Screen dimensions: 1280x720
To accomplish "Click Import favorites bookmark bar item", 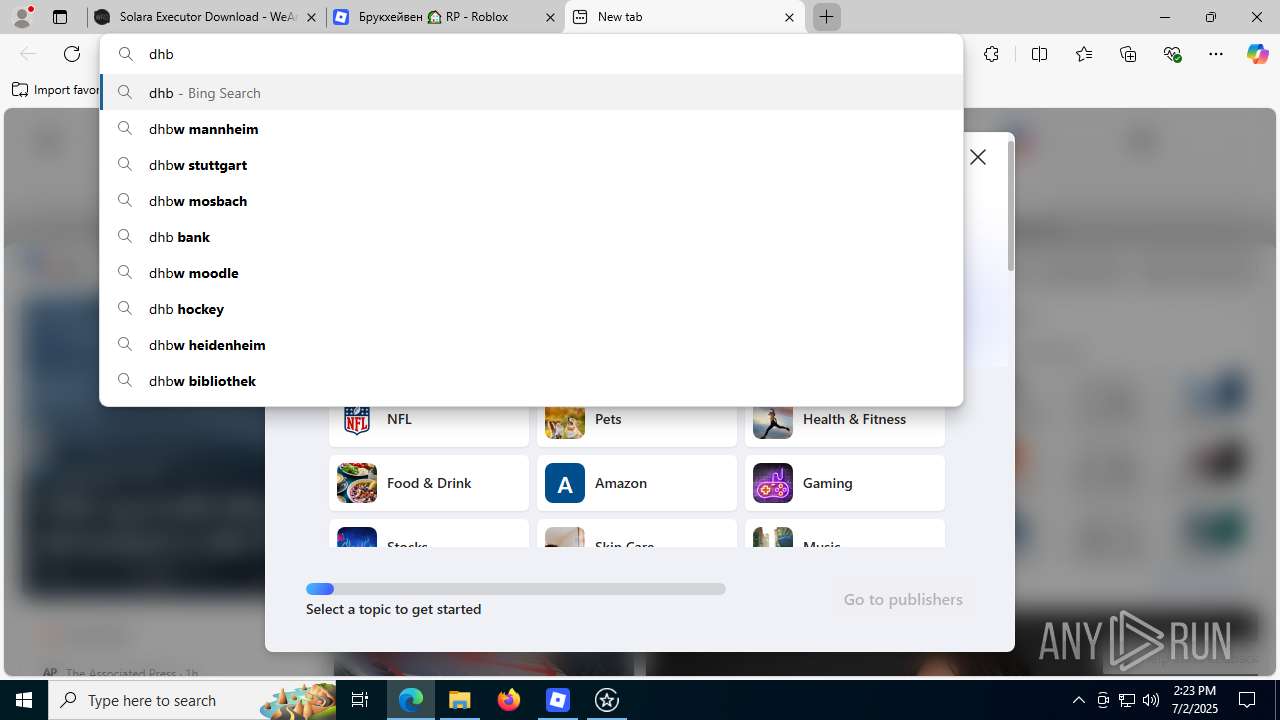I will coord(56,90).
